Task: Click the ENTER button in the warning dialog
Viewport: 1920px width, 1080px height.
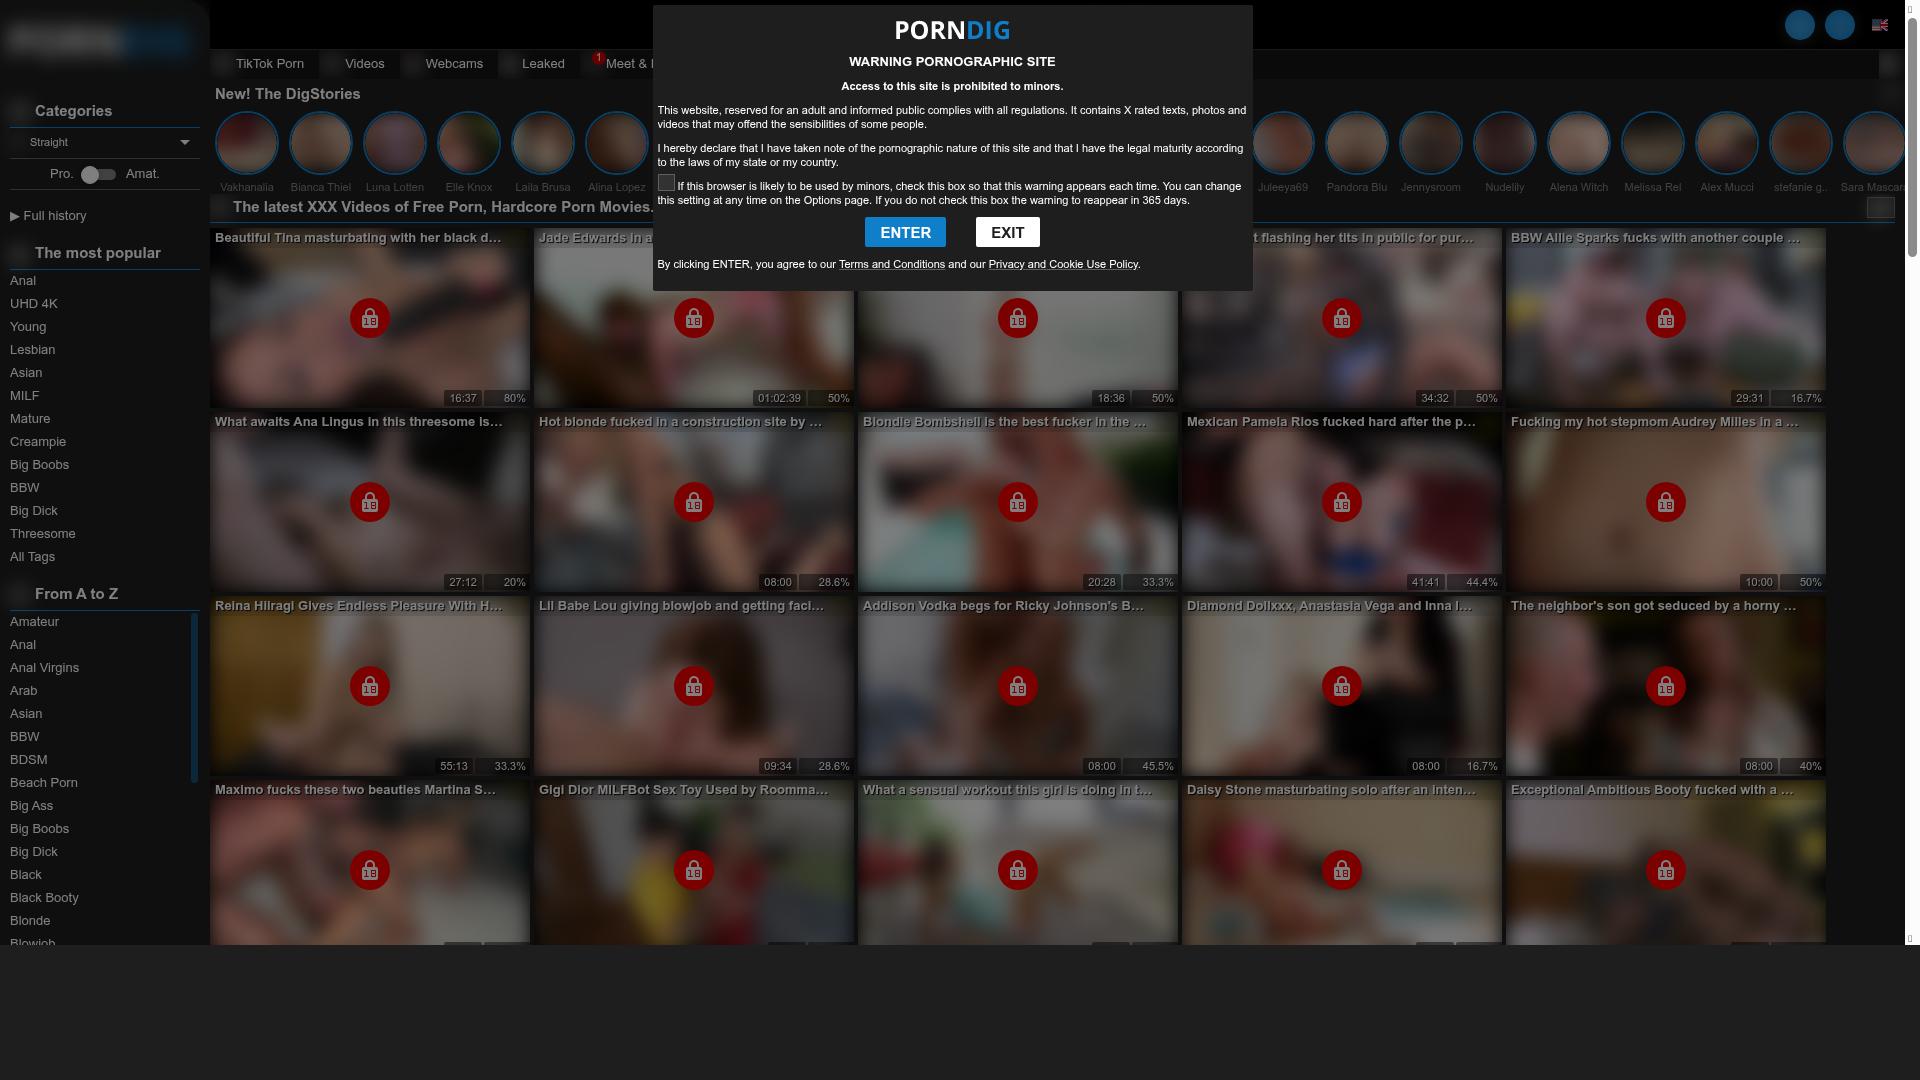Action: (904, 232)
